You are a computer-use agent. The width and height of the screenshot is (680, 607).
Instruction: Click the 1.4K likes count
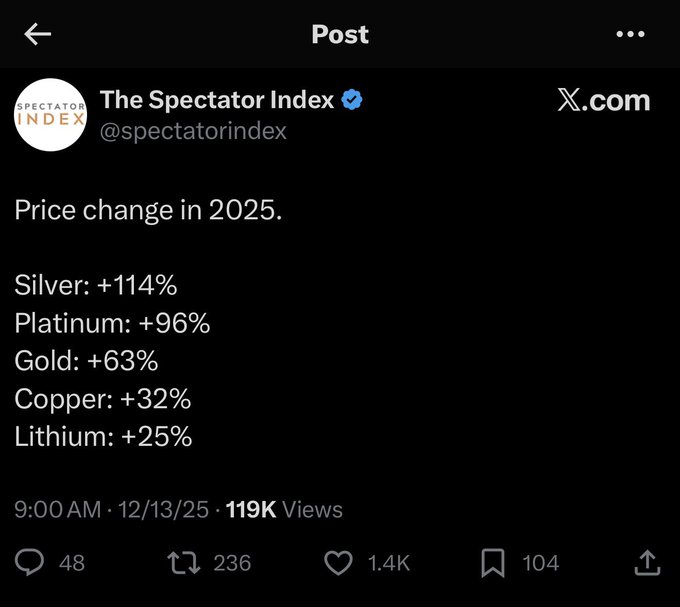point(389,563)
